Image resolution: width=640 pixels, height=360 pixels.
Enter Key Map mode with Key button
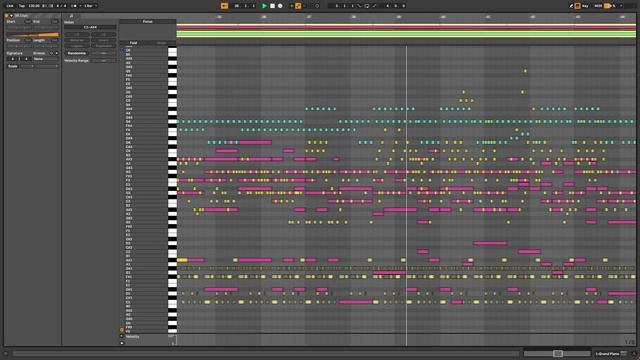point(585,6)
